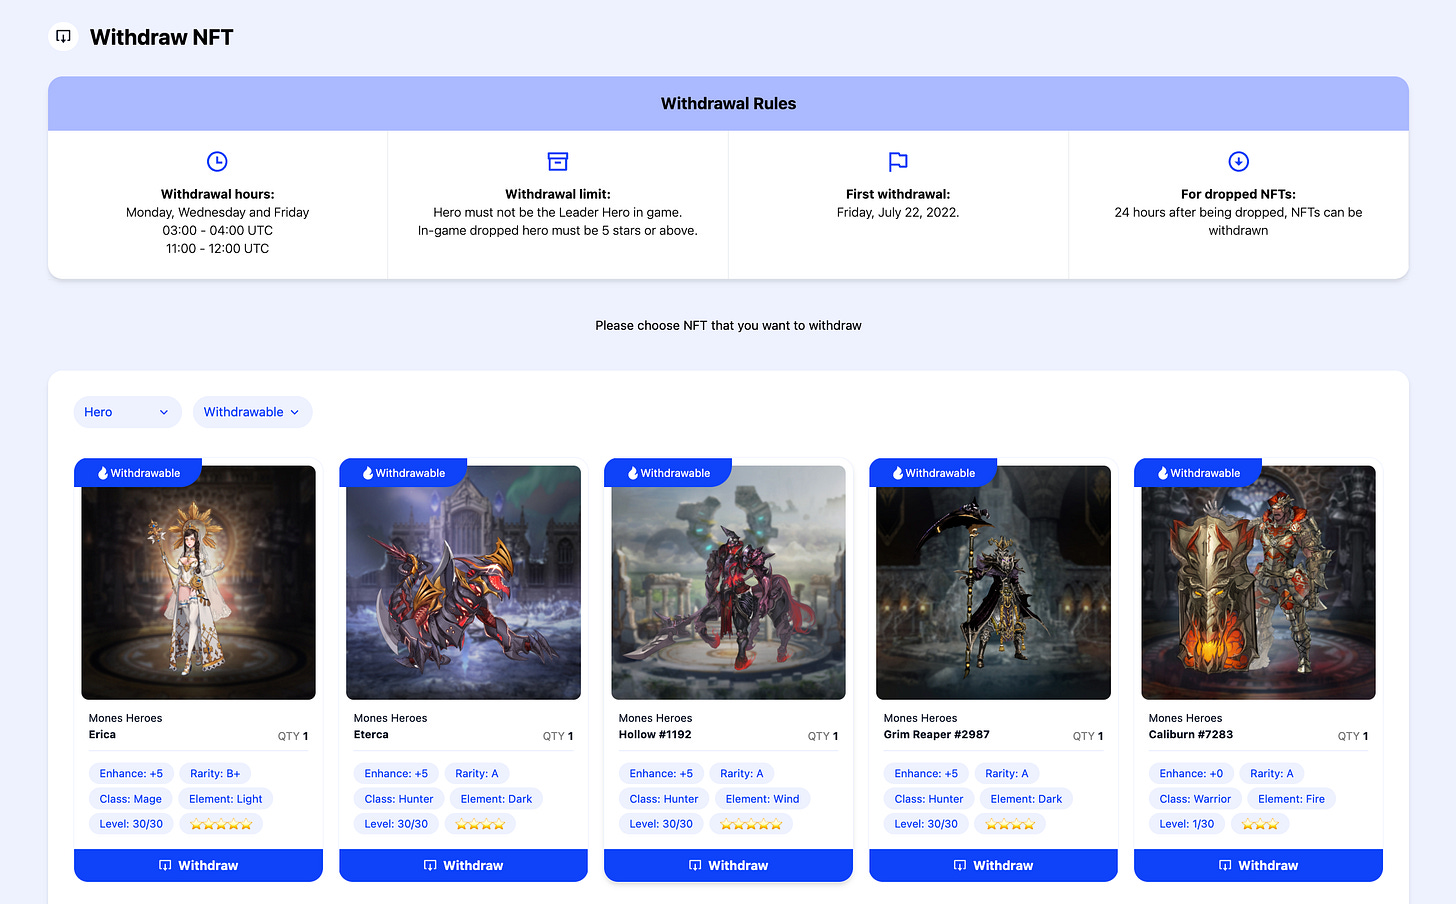Click the 'Level: 30/30' tag on Grim Reaper
The image size is (1456, 904).
(x=926, y=824)
